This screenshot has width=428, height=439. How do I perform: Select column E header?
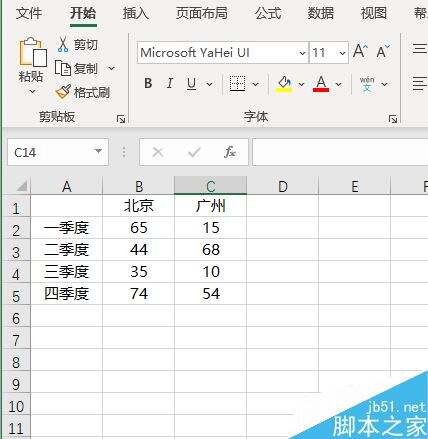click(x=355, y=186)
